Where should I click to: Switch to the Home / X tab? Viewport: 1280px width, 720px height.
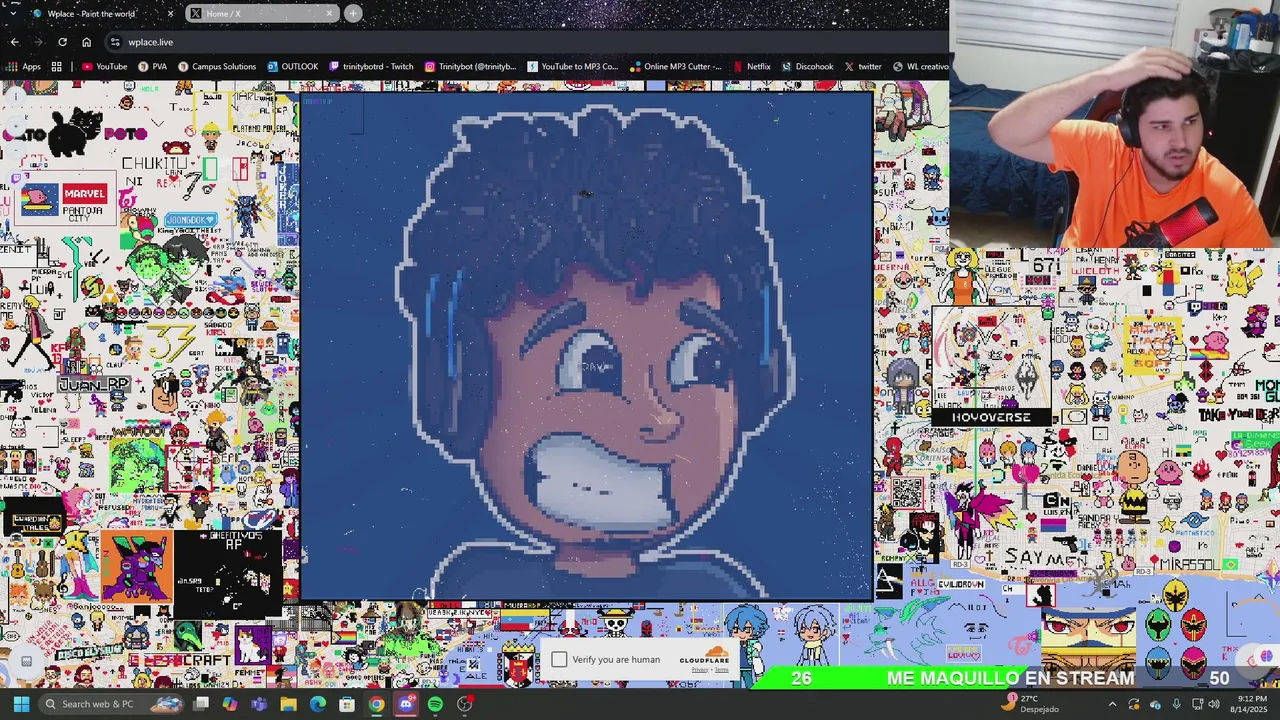click(260, 13)
